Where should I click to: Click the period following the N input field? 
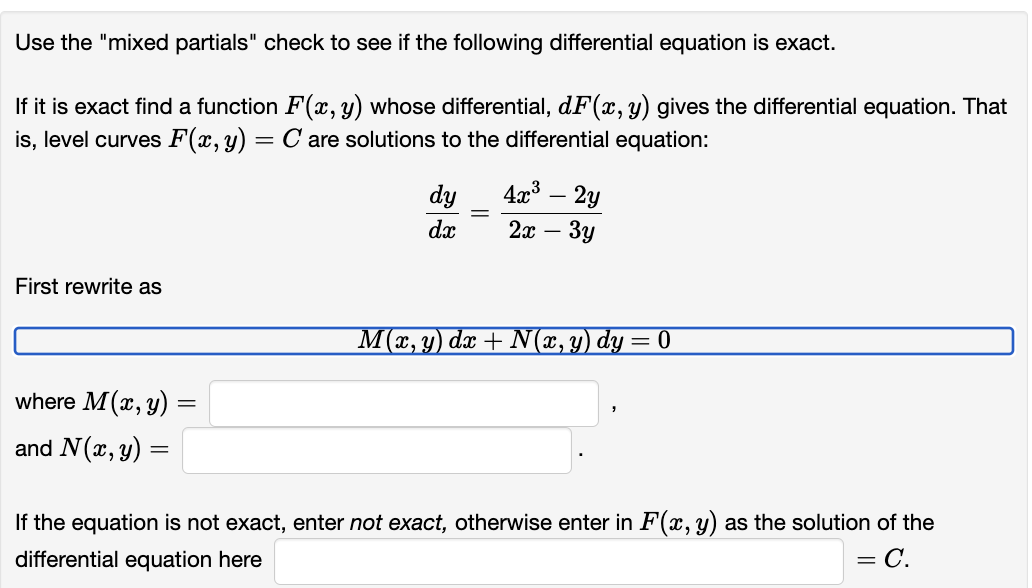[x=580, y=454]
